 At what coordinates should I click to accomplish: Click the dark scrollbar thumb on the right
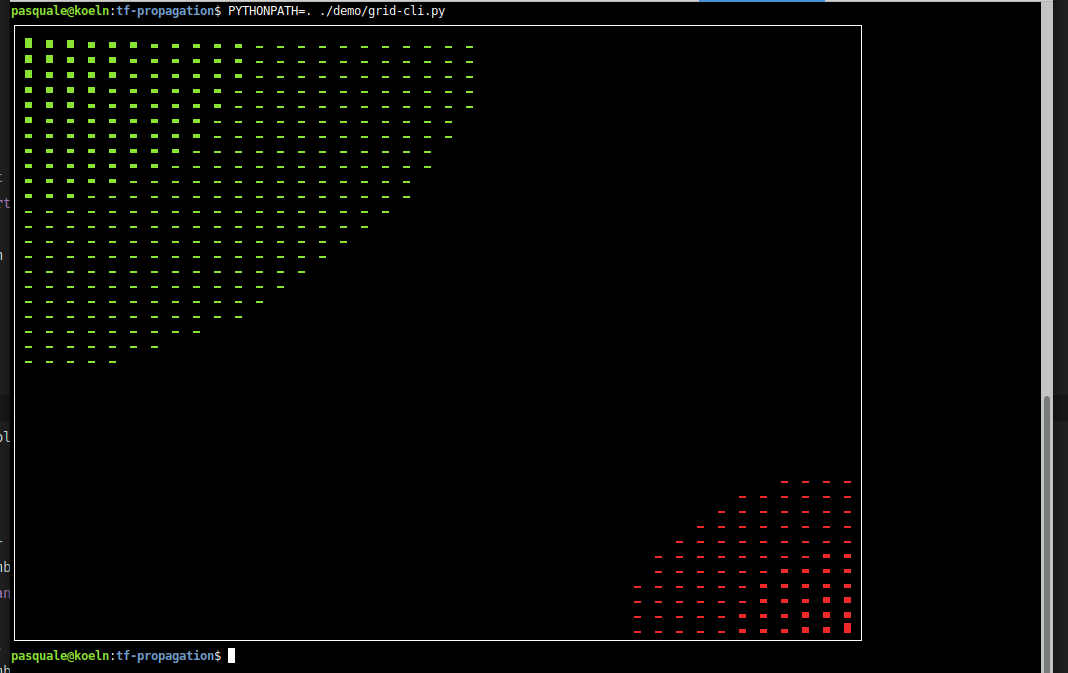(x=1047, y=530)
